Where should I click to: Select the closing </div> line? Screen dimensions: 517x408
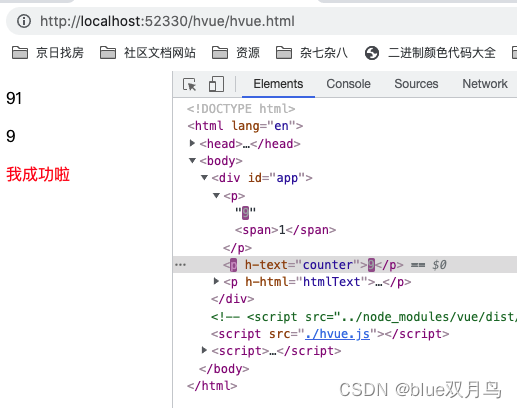click(x=232, y=299)
